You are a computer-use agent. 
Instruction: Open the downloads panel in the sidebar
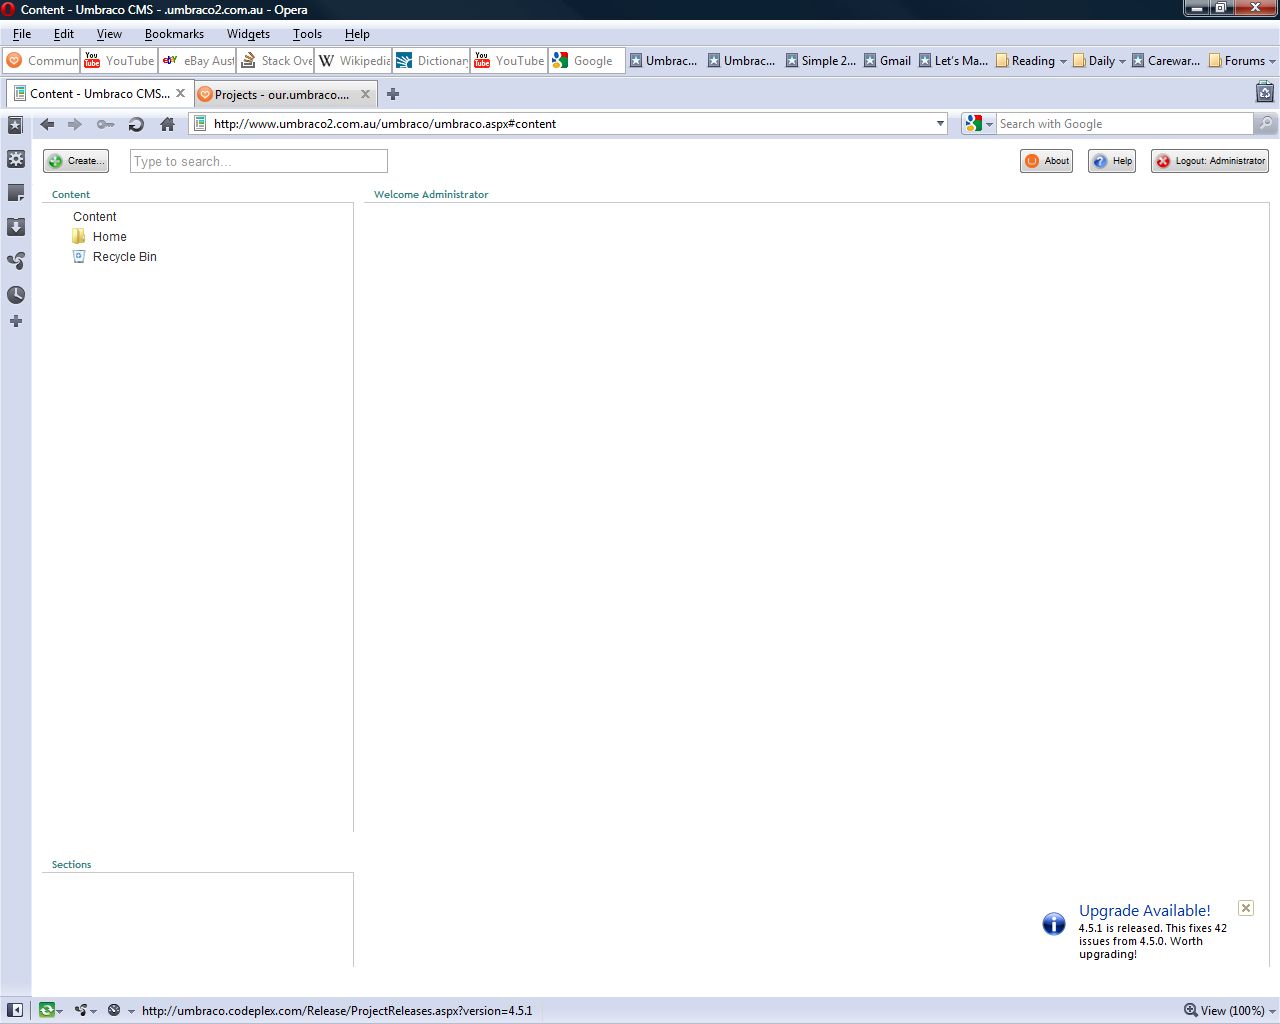15,227
